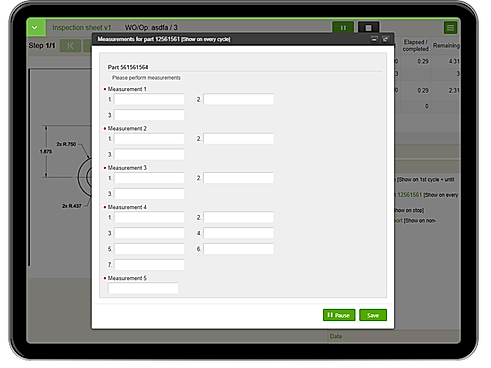Click the green pause icon in header
Screen dimensions: 491x368
(x=343, y=28)
